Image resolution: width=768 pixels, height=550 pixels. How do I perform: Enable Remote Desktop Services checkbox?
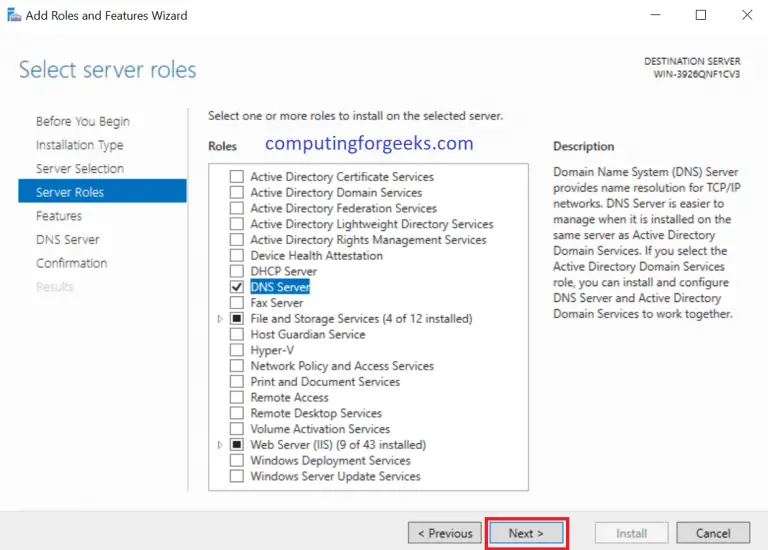tap(237, 413)
